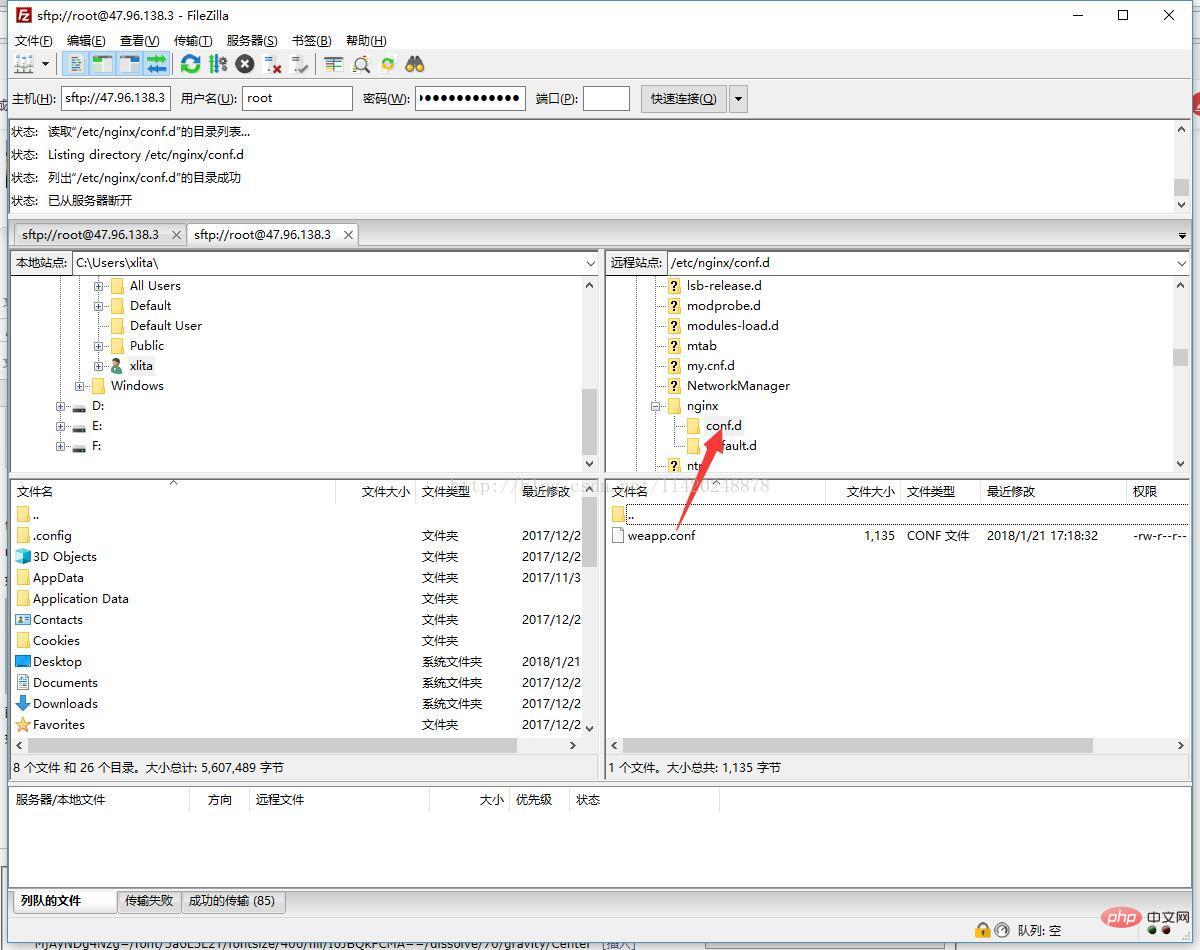The width and height of the screenshot is (1200, 950).
Task: Switch to the 成功的传输 (85) tab
Action: pyautogui.click(x=232, y=900)
